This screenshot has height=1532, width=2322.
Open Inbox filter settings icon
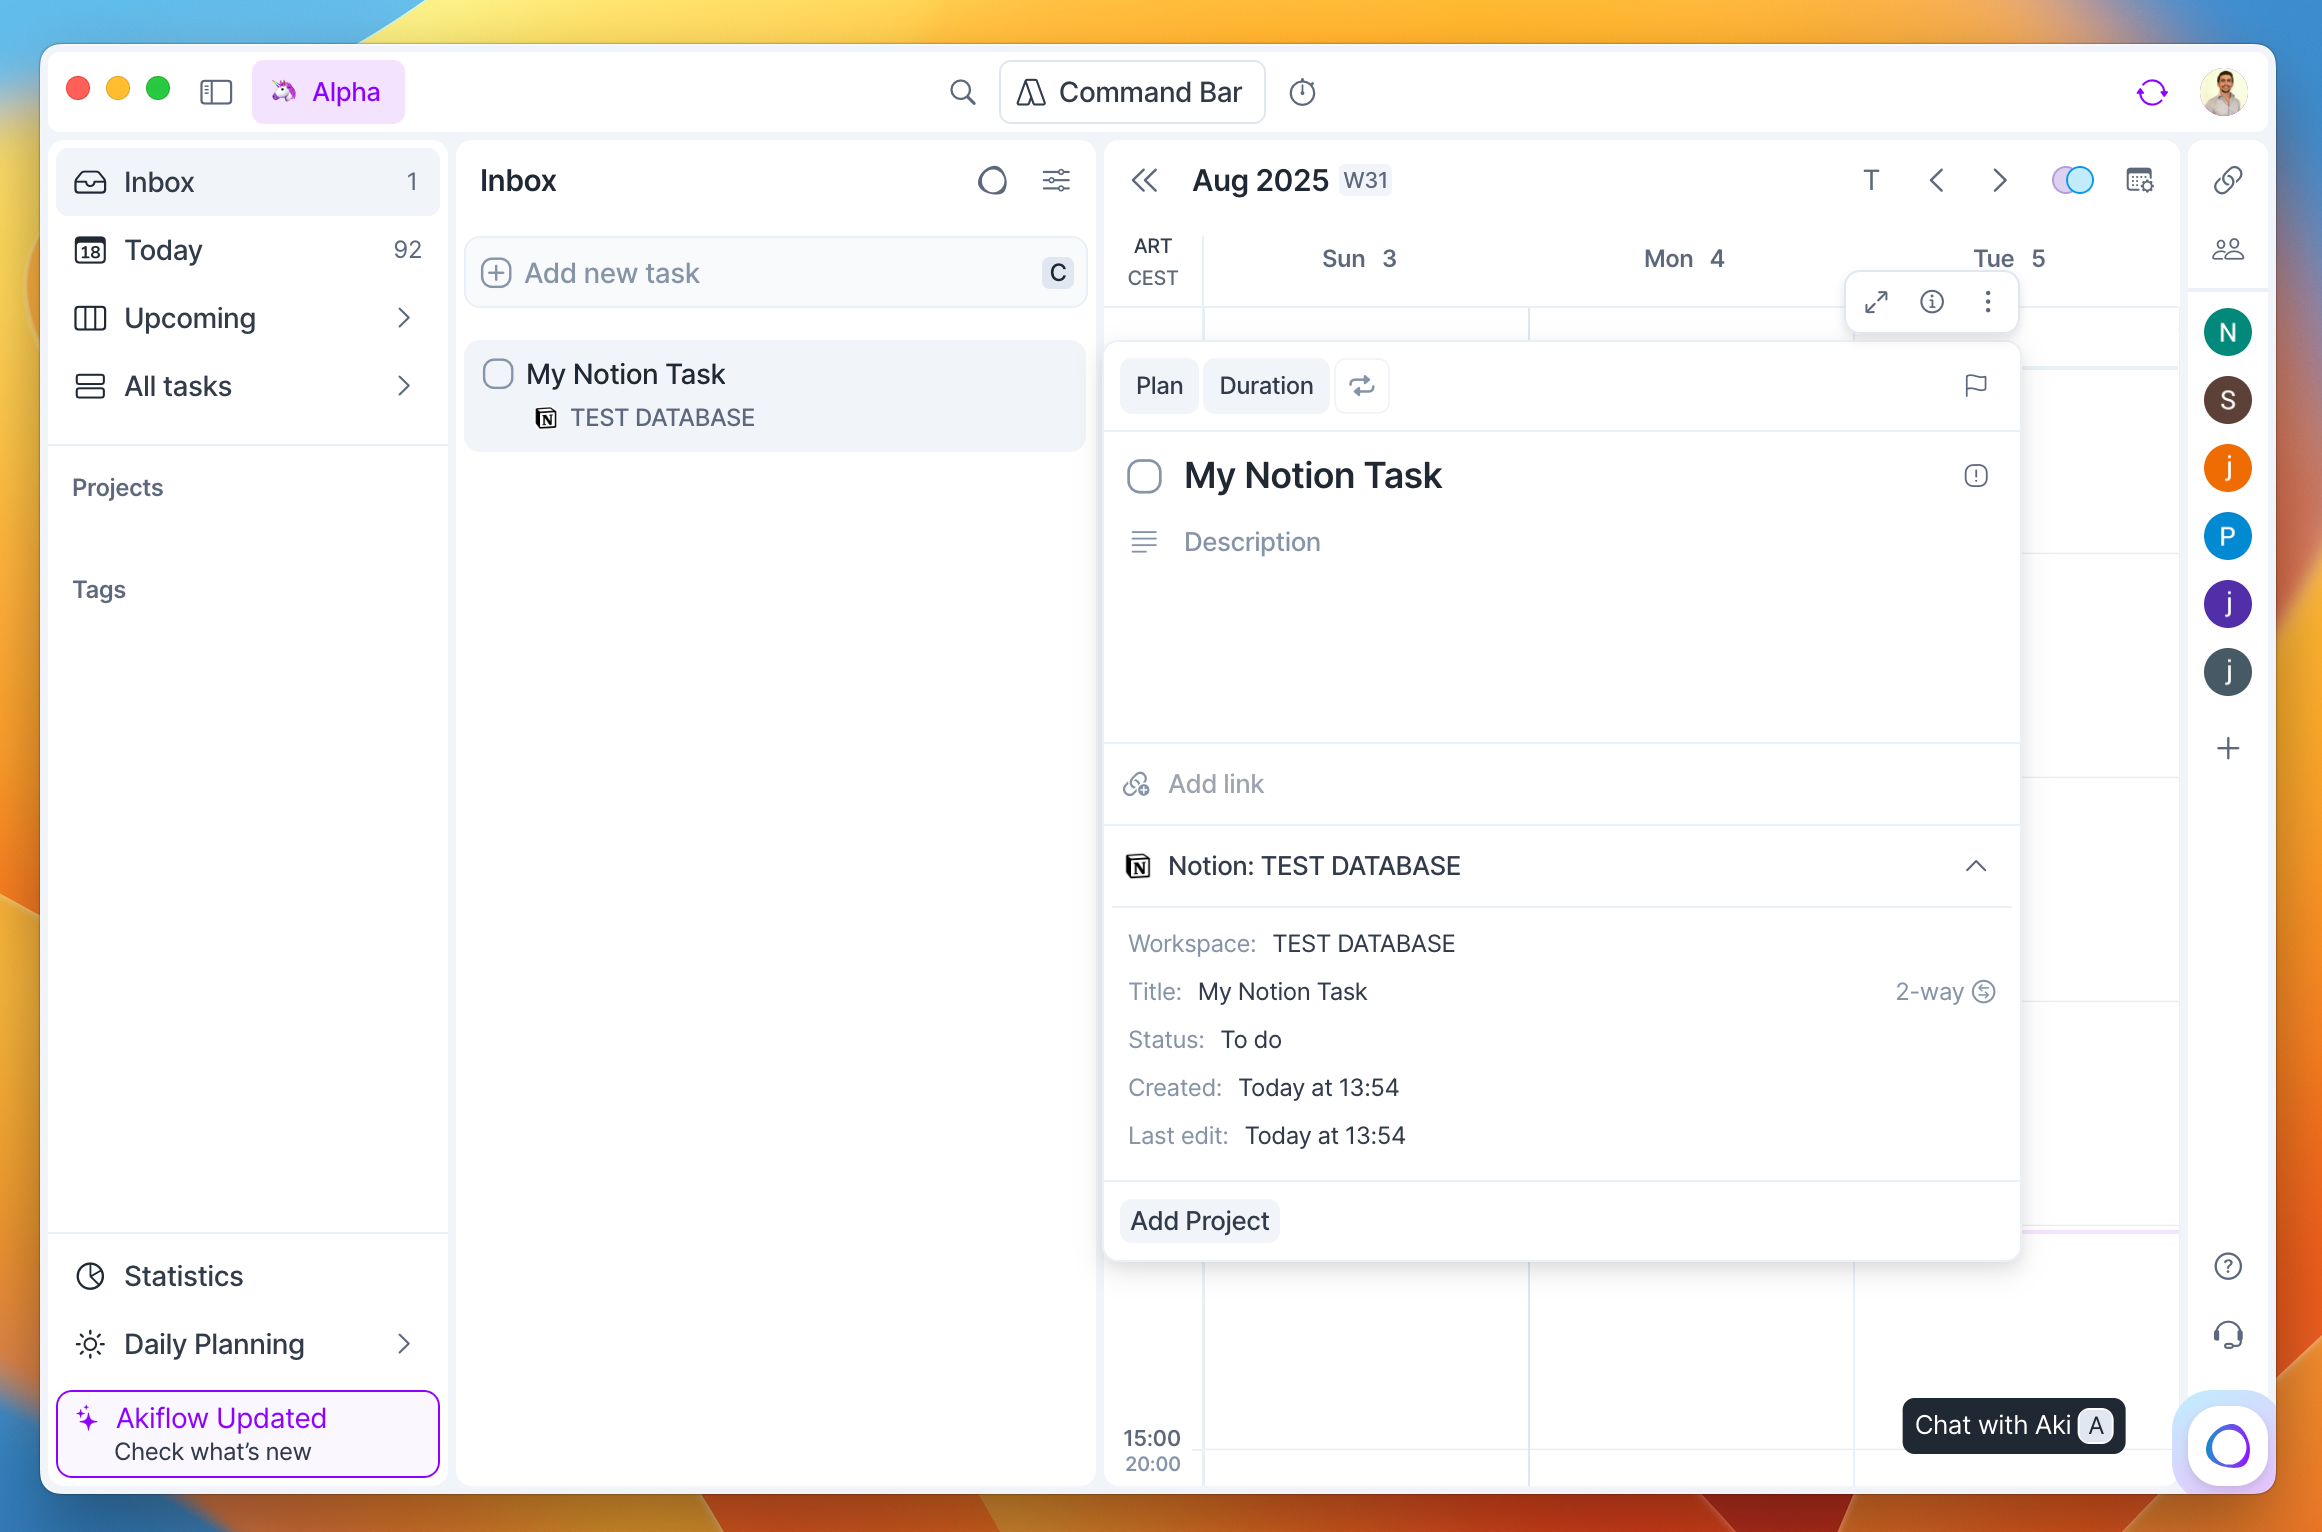(1056, 181)
